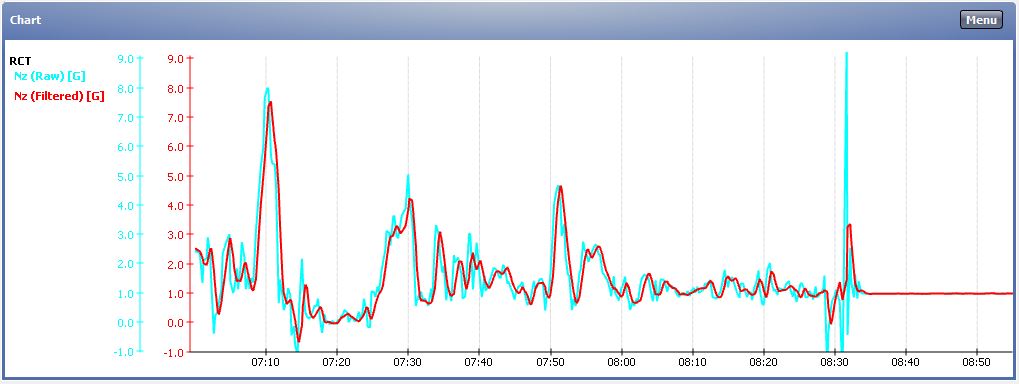Click the red filtered peak near 7.5 G
Image resolution: width=1019 pixels, height=384 pixels.
pos(270,102)
